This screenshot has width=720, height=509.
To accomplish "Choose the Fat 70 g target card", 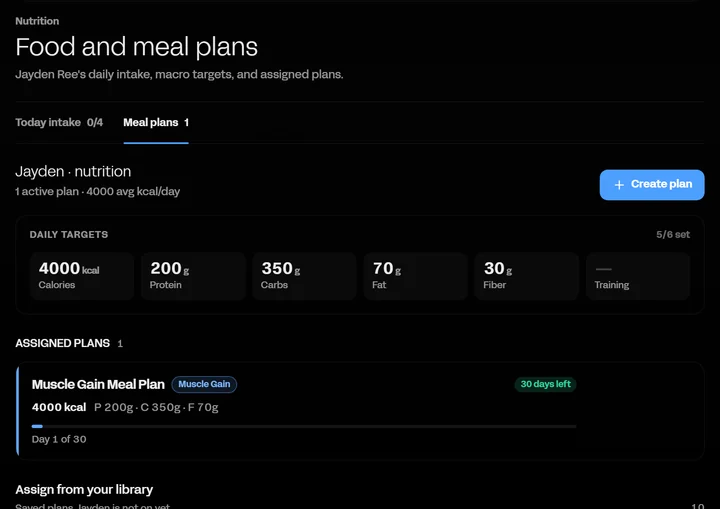I will pos(416,276).
